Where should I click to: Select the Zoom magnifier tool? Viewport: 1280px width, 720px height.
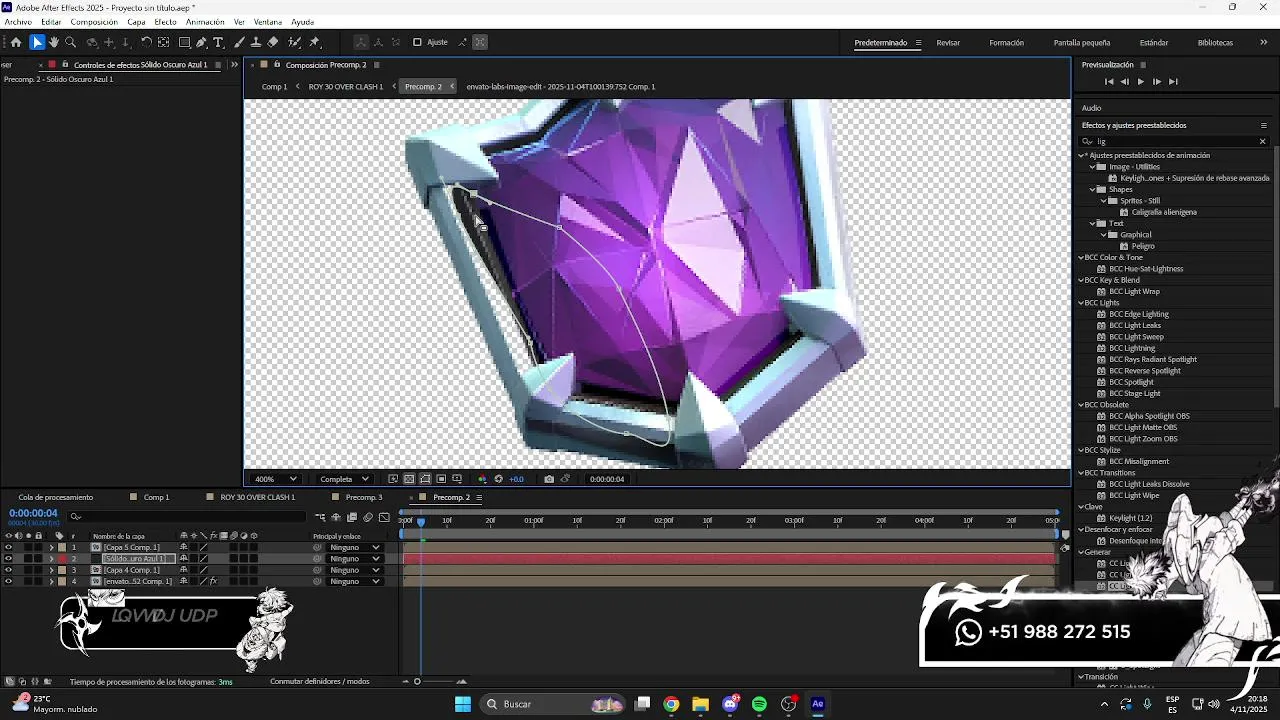[70, 42]
